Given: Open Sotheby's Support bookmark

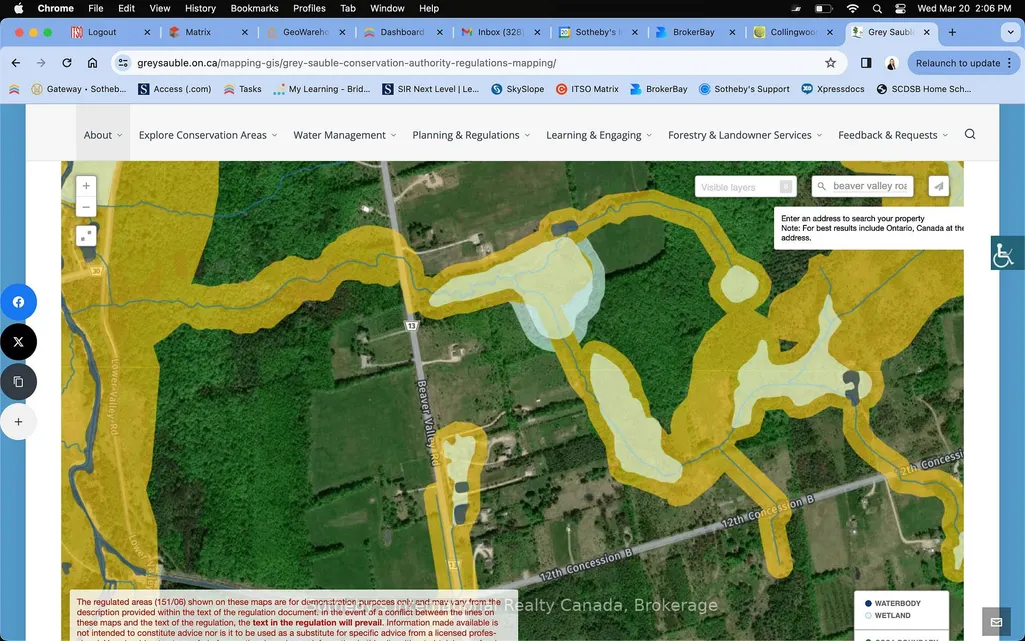Looking at the screenshot, I should [x=744, y=89].
